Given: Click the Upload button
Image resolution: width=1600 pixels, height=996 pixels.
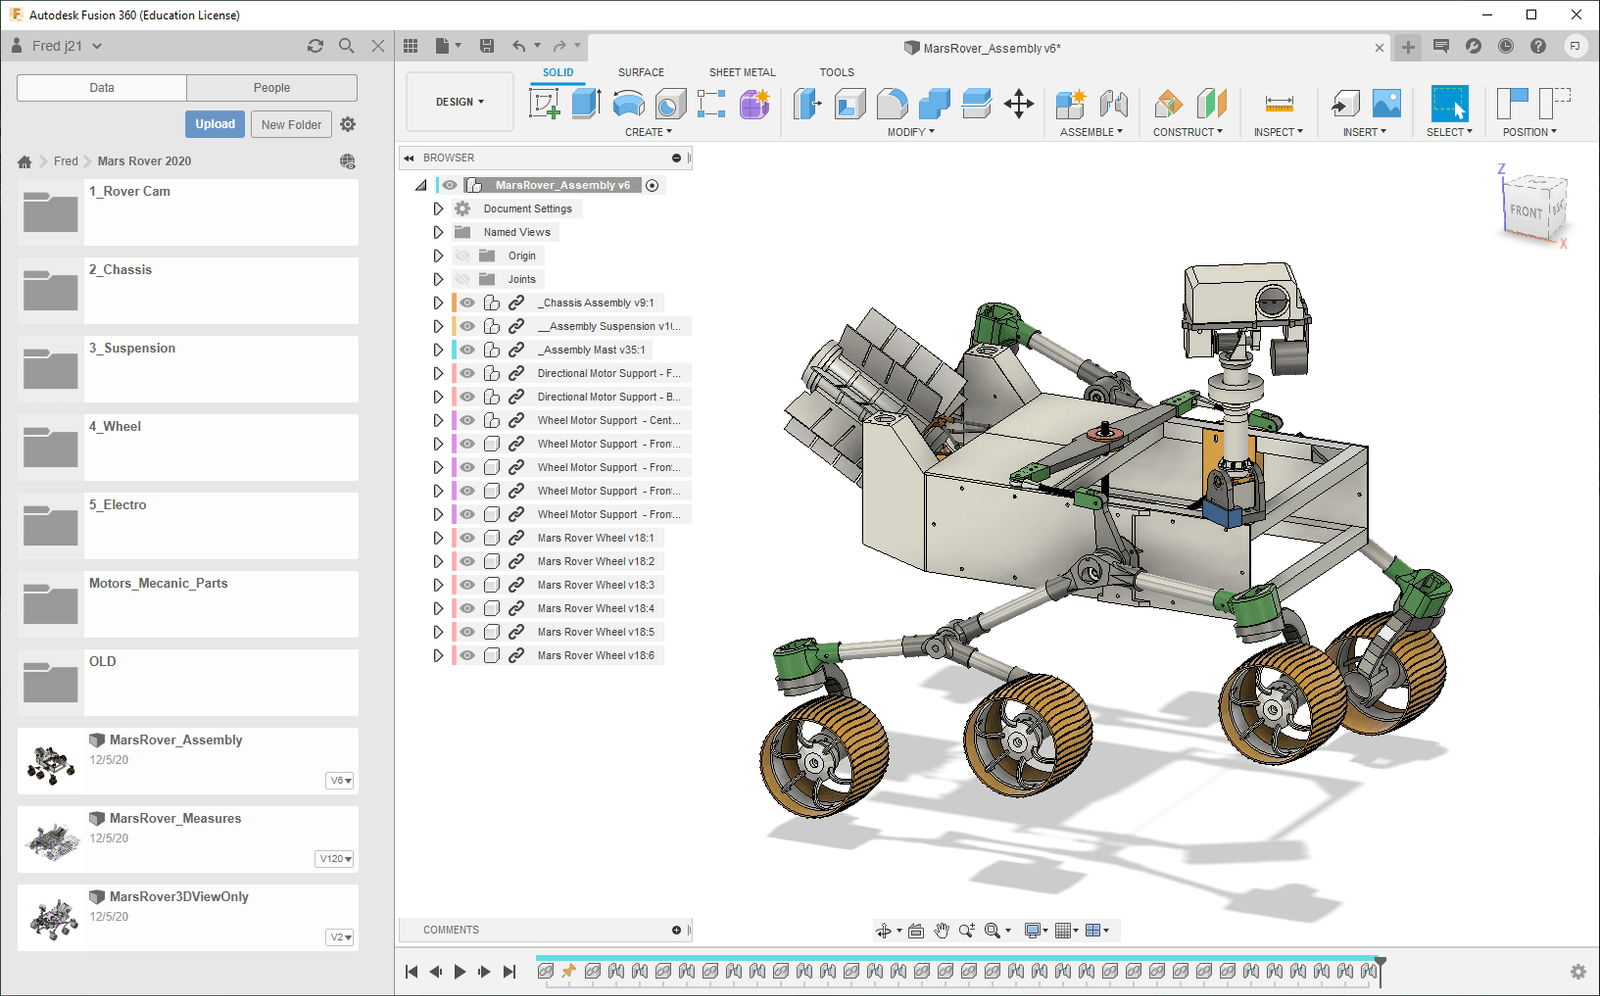Looking at the screenshot, I should click(x=215, y=124).
